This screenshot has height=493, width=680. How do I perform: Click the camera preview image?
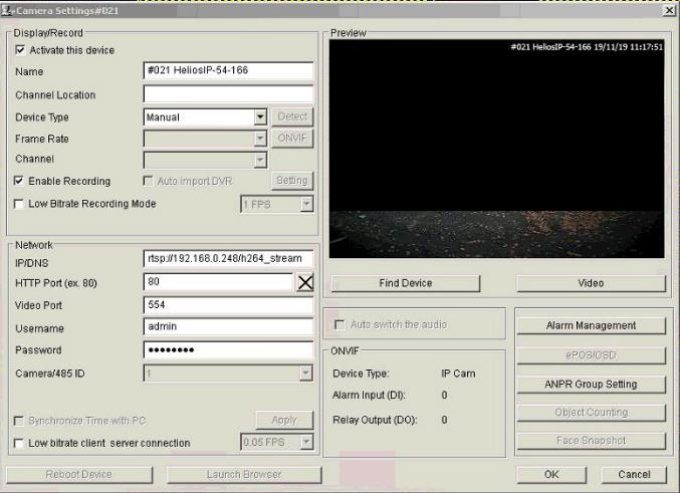[497, 149]
